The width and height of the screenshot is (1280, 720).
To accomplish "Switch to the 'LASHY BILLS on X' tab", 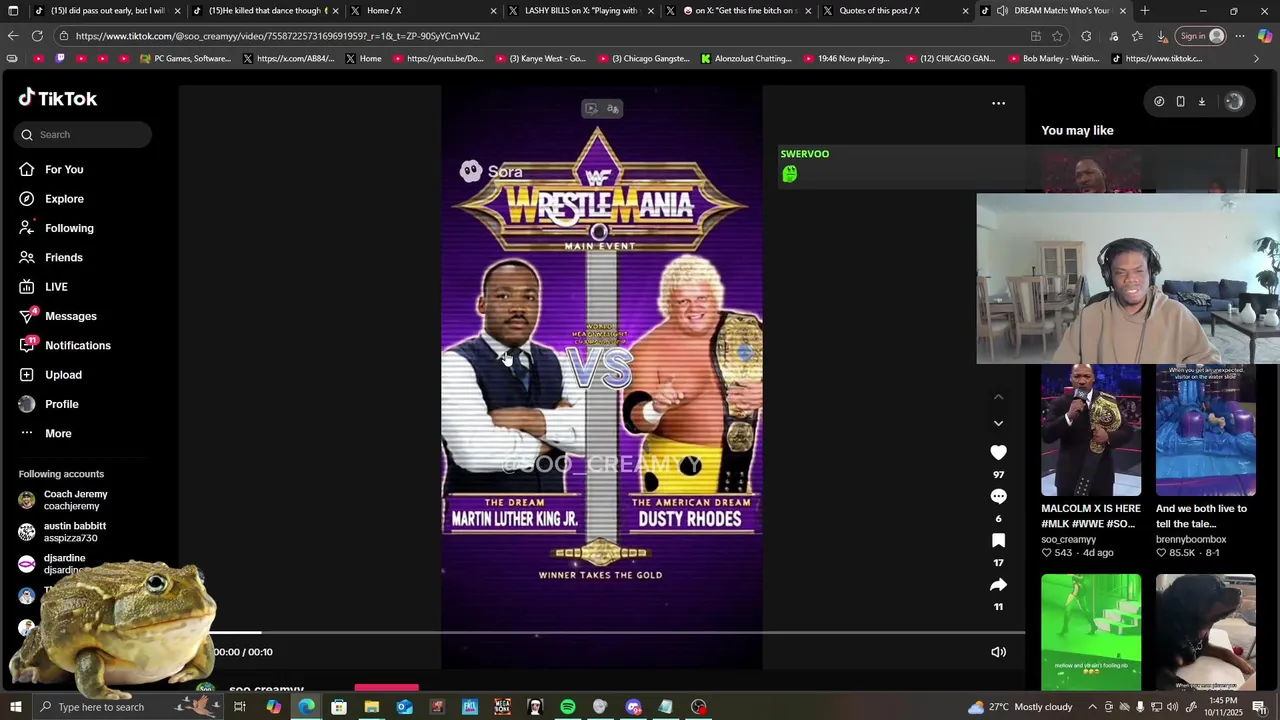I will click(581, 11).
